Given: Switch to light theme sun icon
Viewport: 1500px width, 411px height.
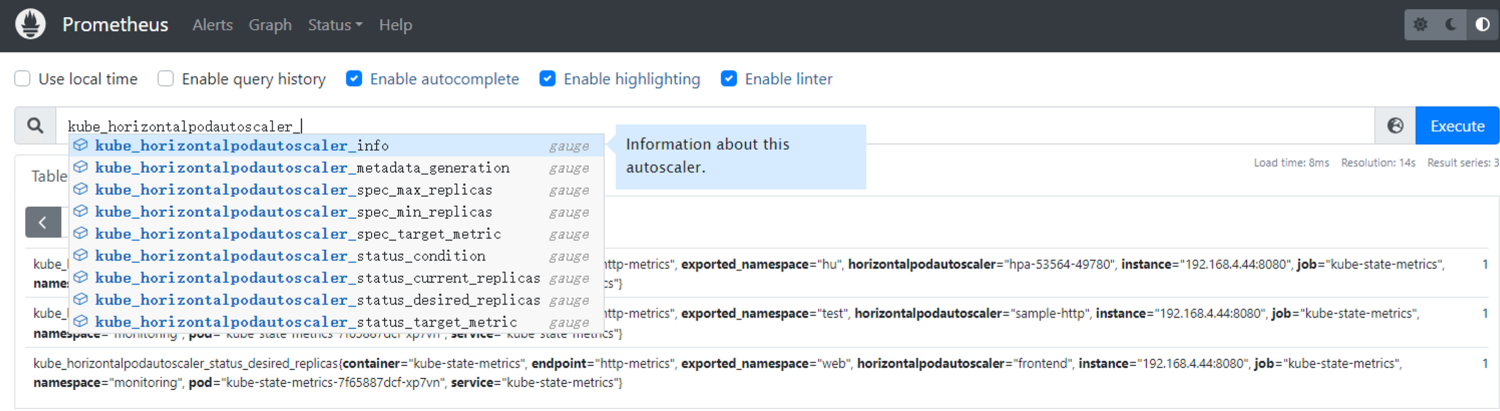Looking at the screenshot, I should 1421,25.
